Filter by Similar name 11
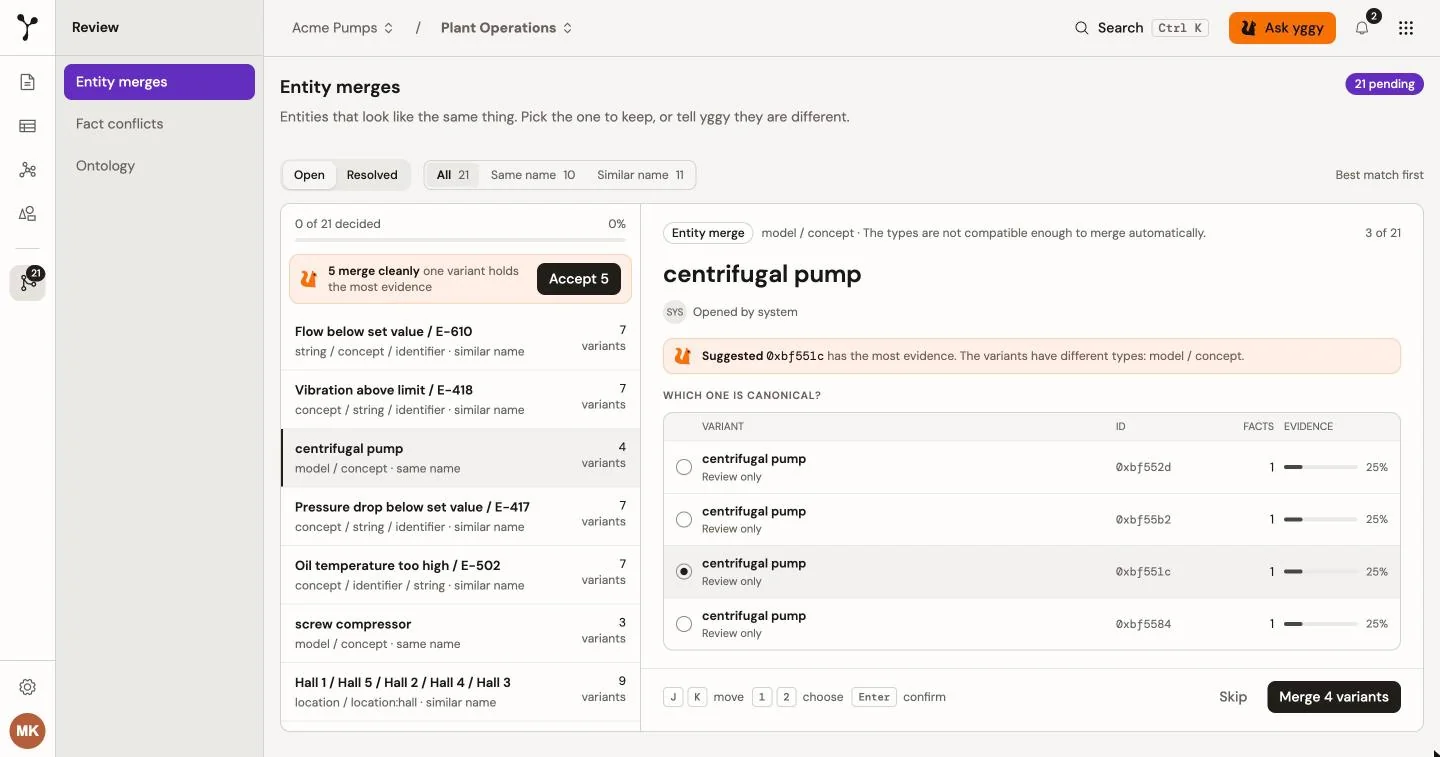This screenshot has height=757, width=1440. coord(640,175)
